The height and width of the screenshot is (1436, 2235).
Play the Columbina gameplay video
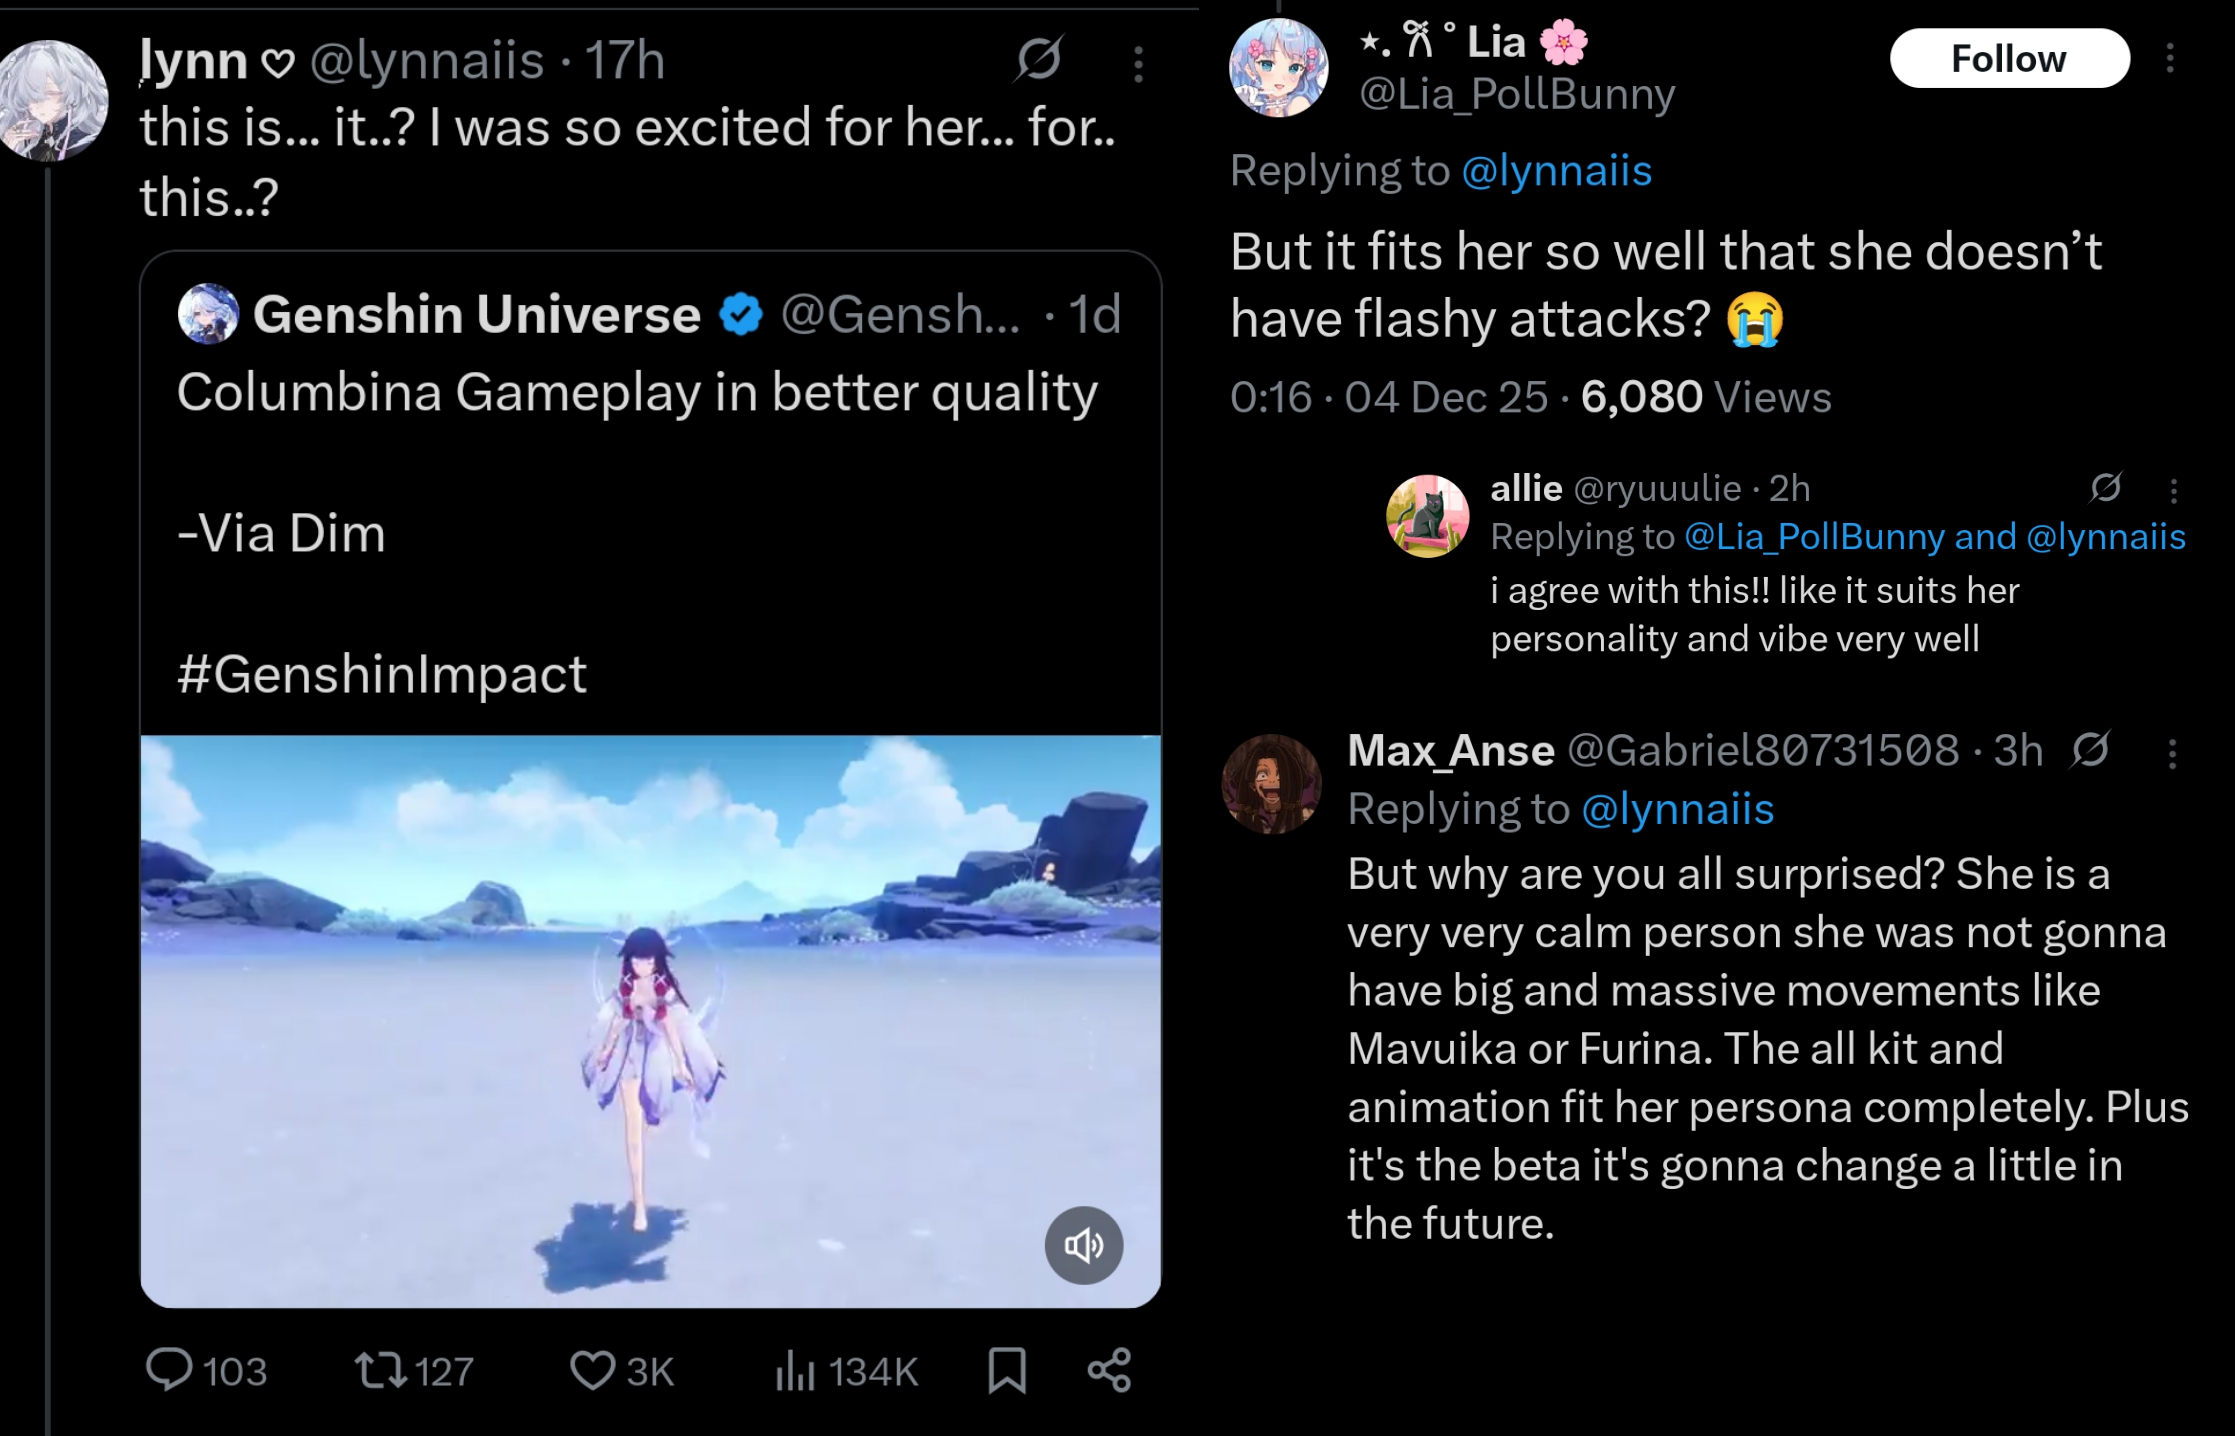650,1020
